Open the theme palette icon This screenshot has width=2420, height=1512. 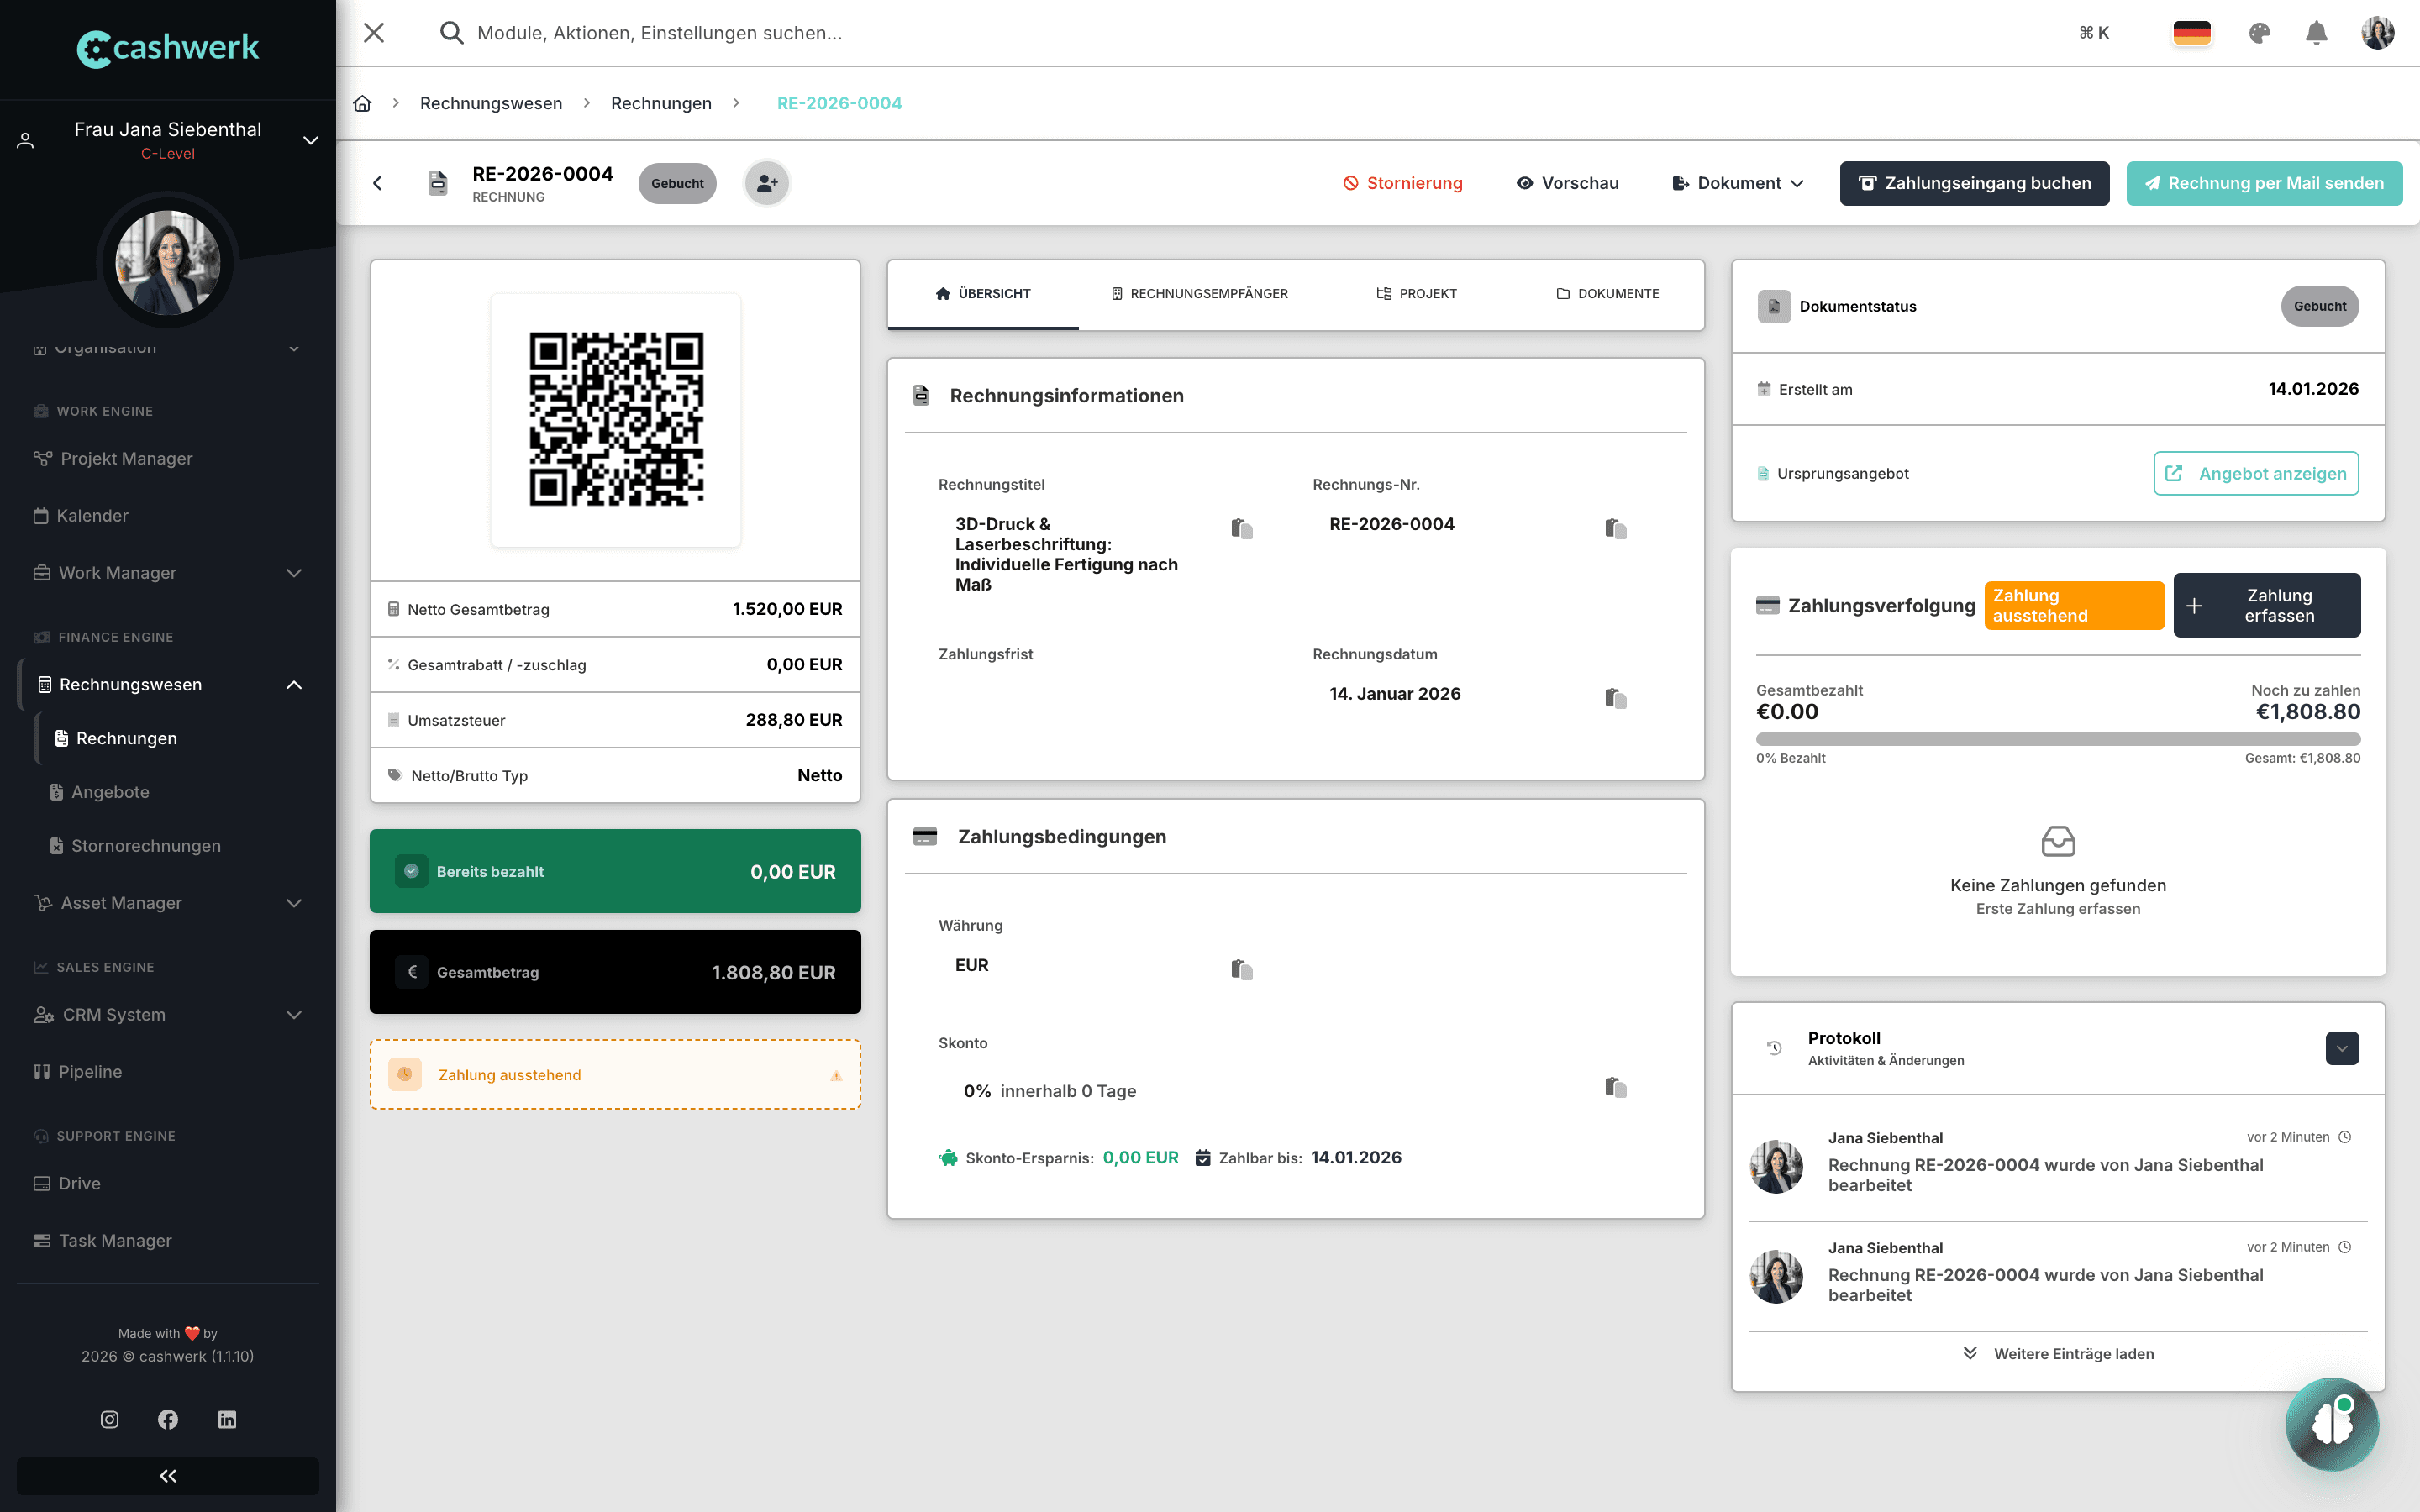coord(2261,32)
